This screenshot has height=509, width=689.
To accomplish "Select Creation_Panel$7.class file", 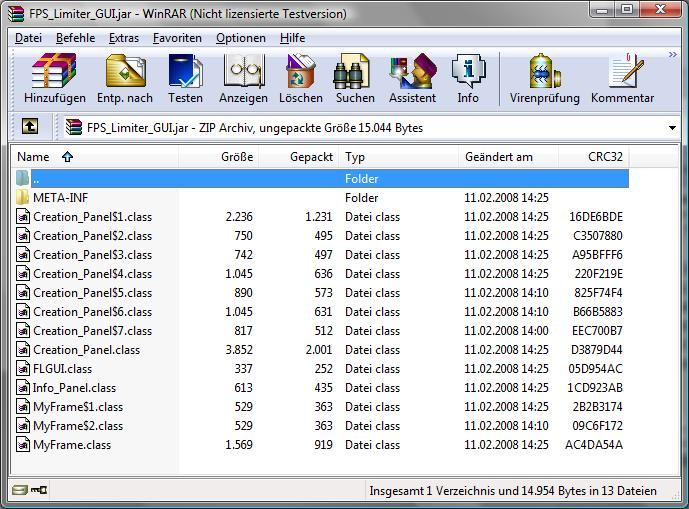I will (x=321, y=331).
